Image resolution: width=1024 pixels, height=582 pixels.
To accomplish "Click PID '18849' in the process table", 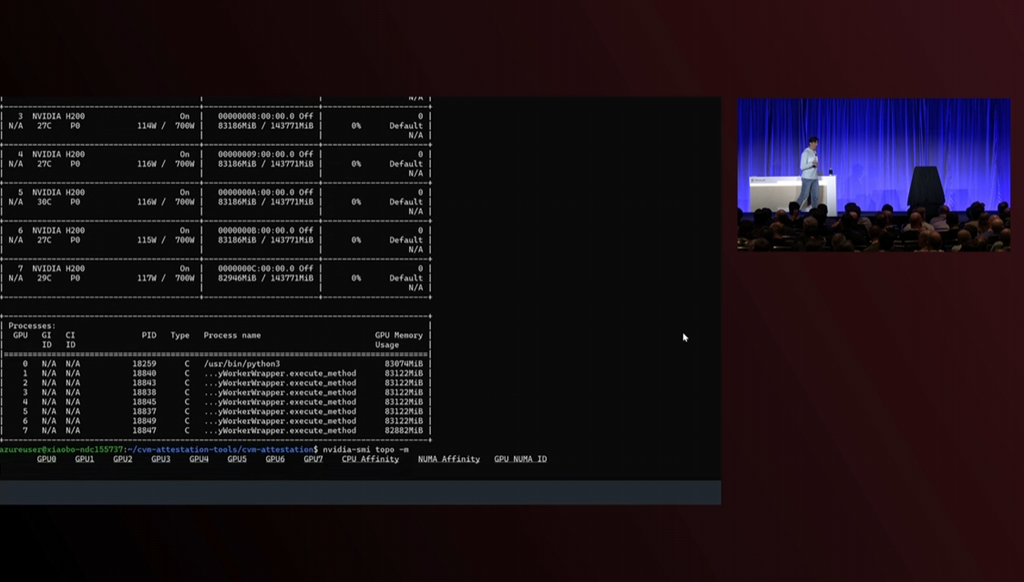I will point(144,421).
